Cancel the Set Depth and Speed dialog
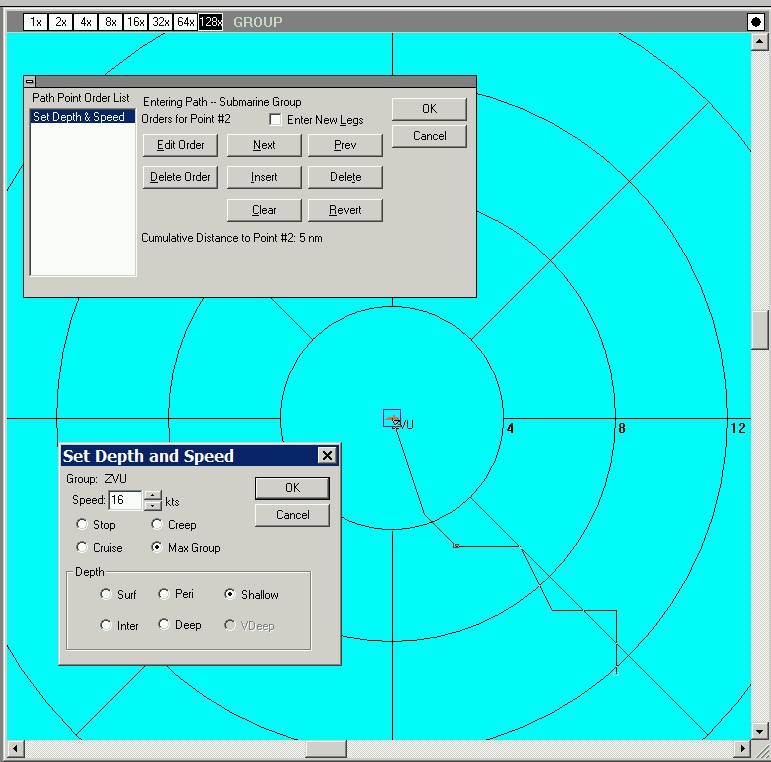Screen dimensions: 771x762 [293, 515]
